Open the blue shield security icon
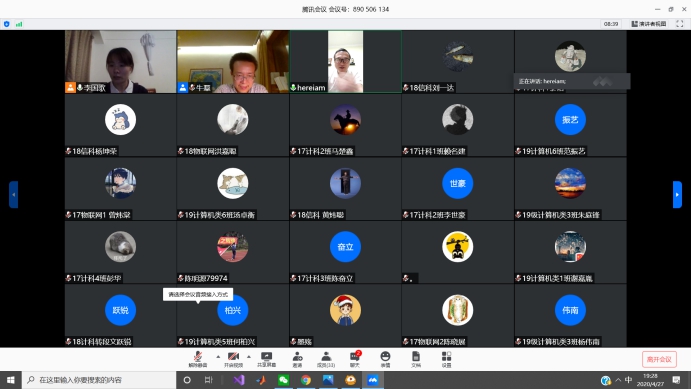 [7, 24]
